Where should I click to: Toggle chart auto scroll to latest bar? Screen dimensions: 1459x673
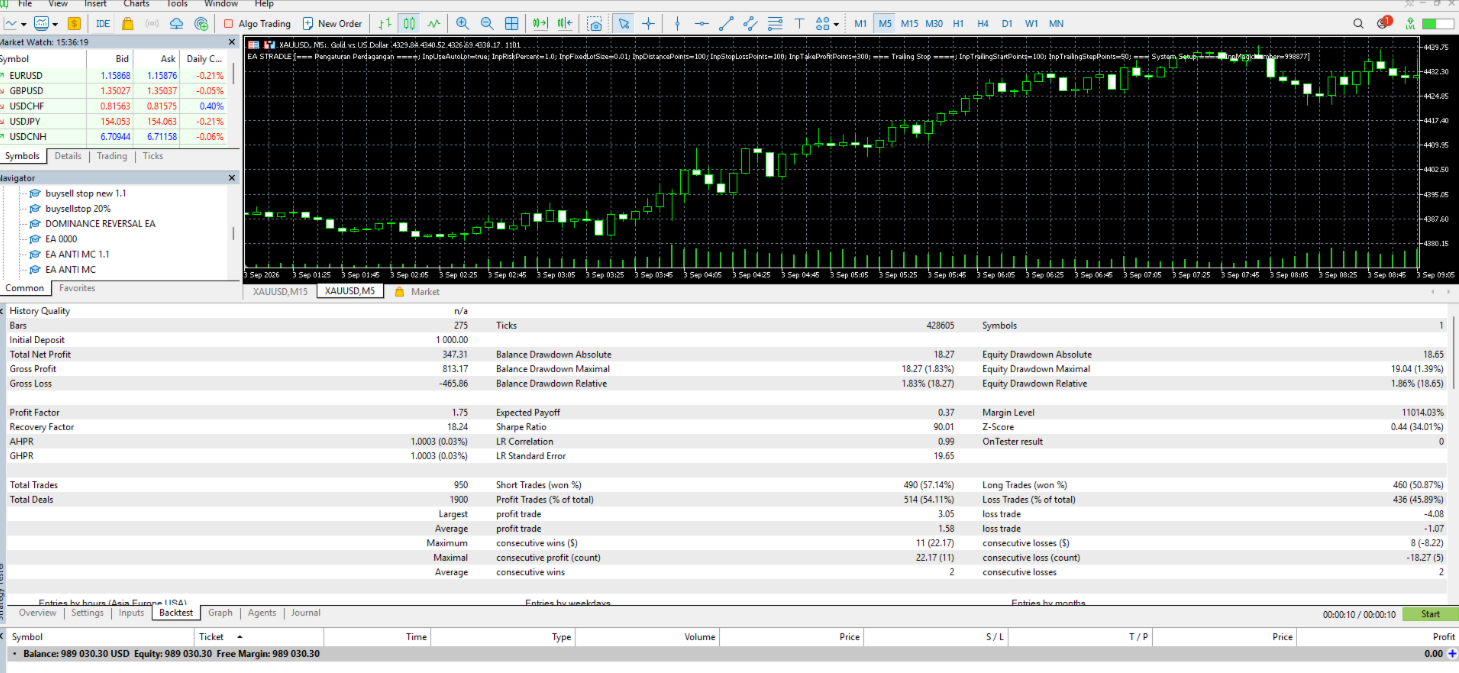(540, 23)
